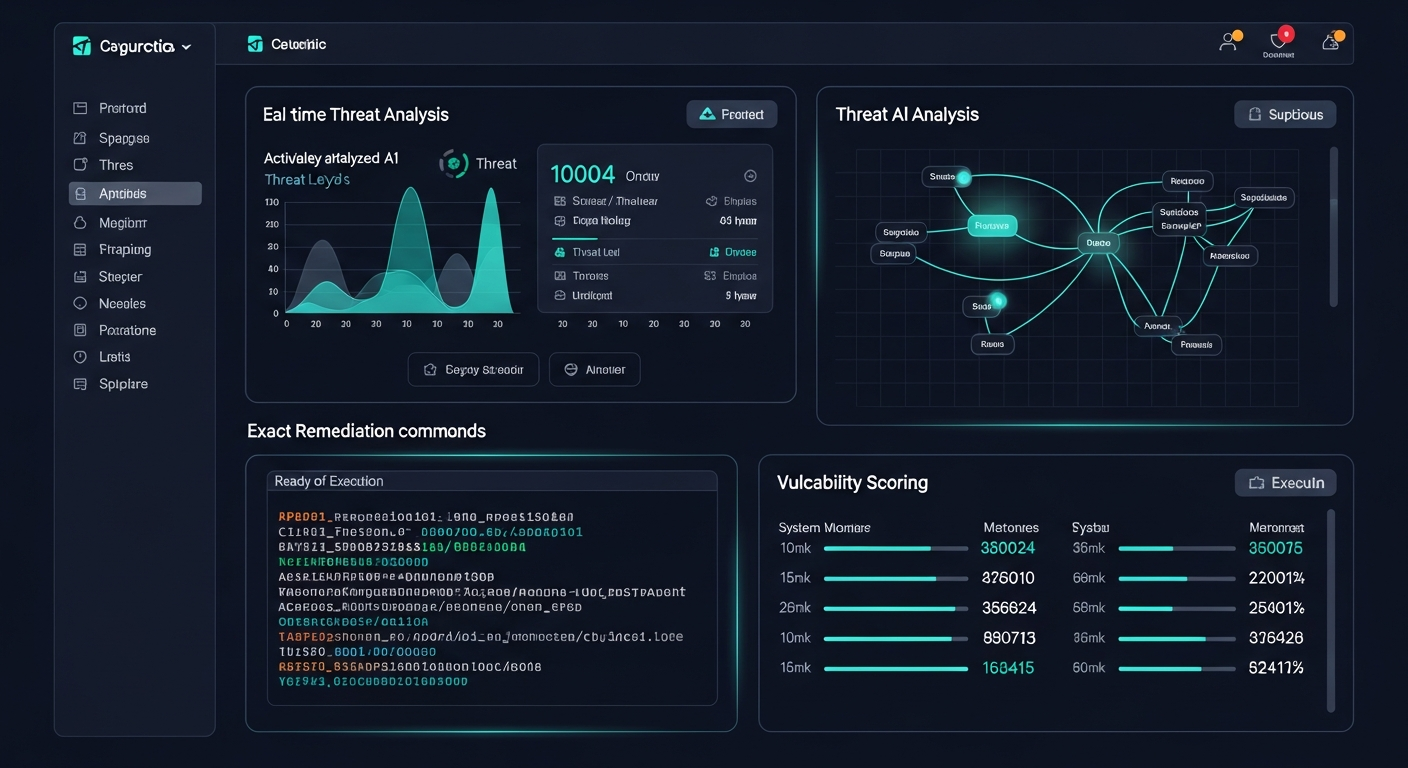
Task: Click the Saupue graph node
Action: pos(895,254)
